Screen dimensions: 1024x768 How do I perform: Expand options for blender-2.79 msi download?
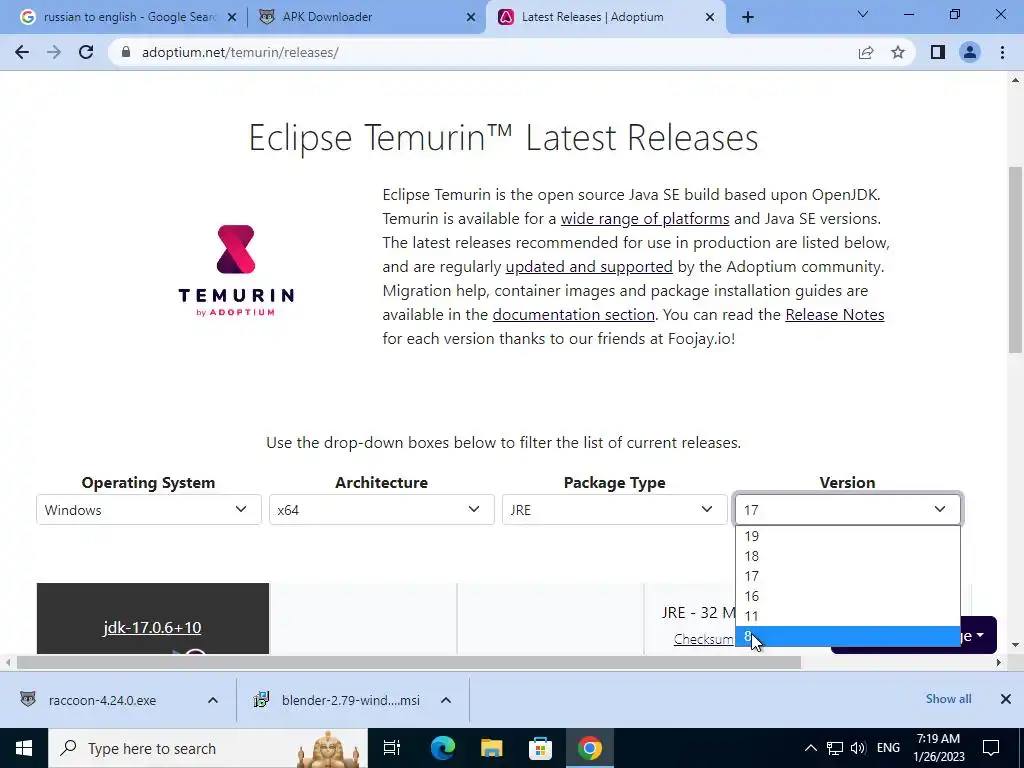(446, 700)
